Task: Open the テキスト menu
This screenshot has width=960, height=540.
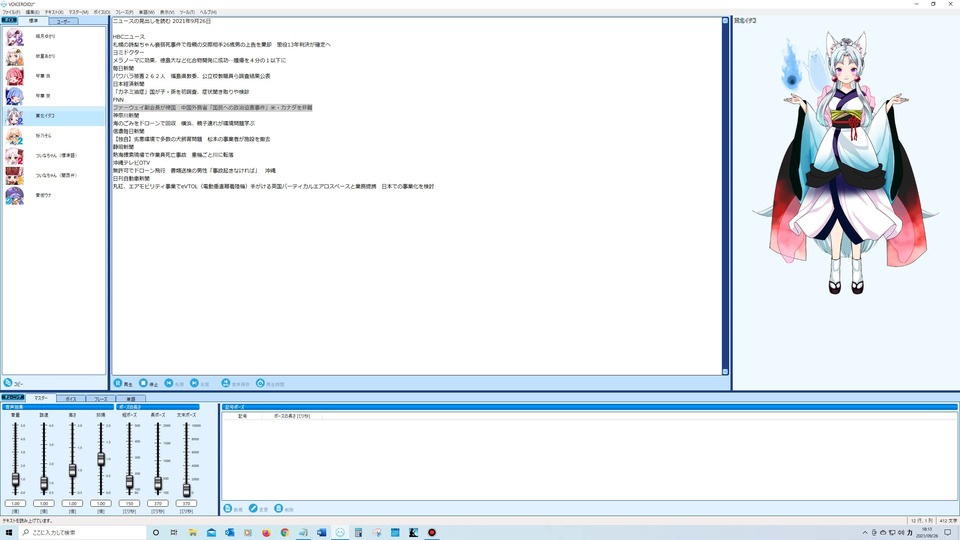Action: pyautogui.click(x=54, y=12)
